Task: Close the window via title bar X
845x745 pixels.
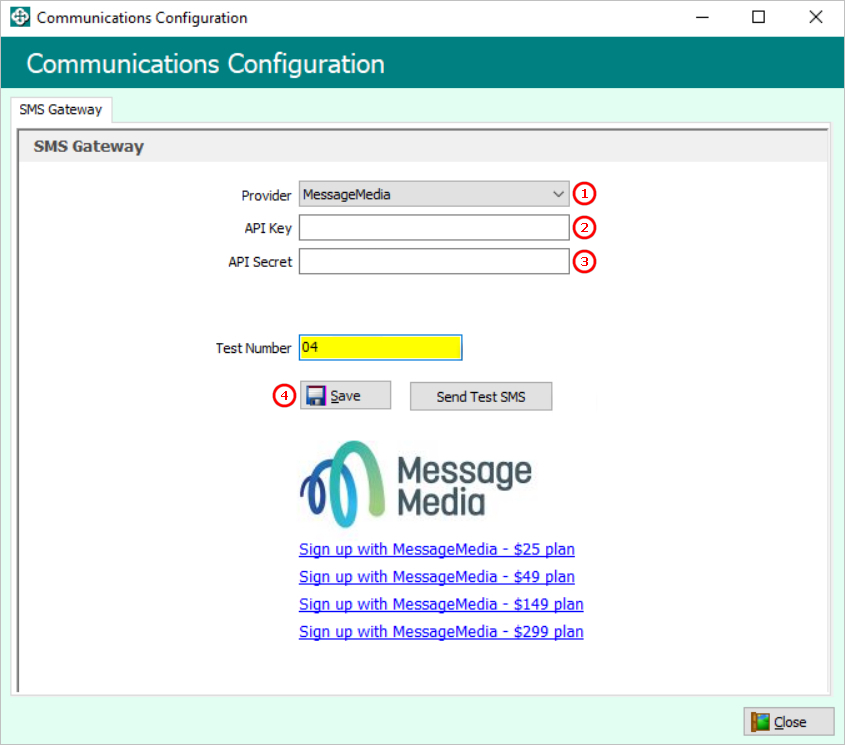Action: [815, 17]
